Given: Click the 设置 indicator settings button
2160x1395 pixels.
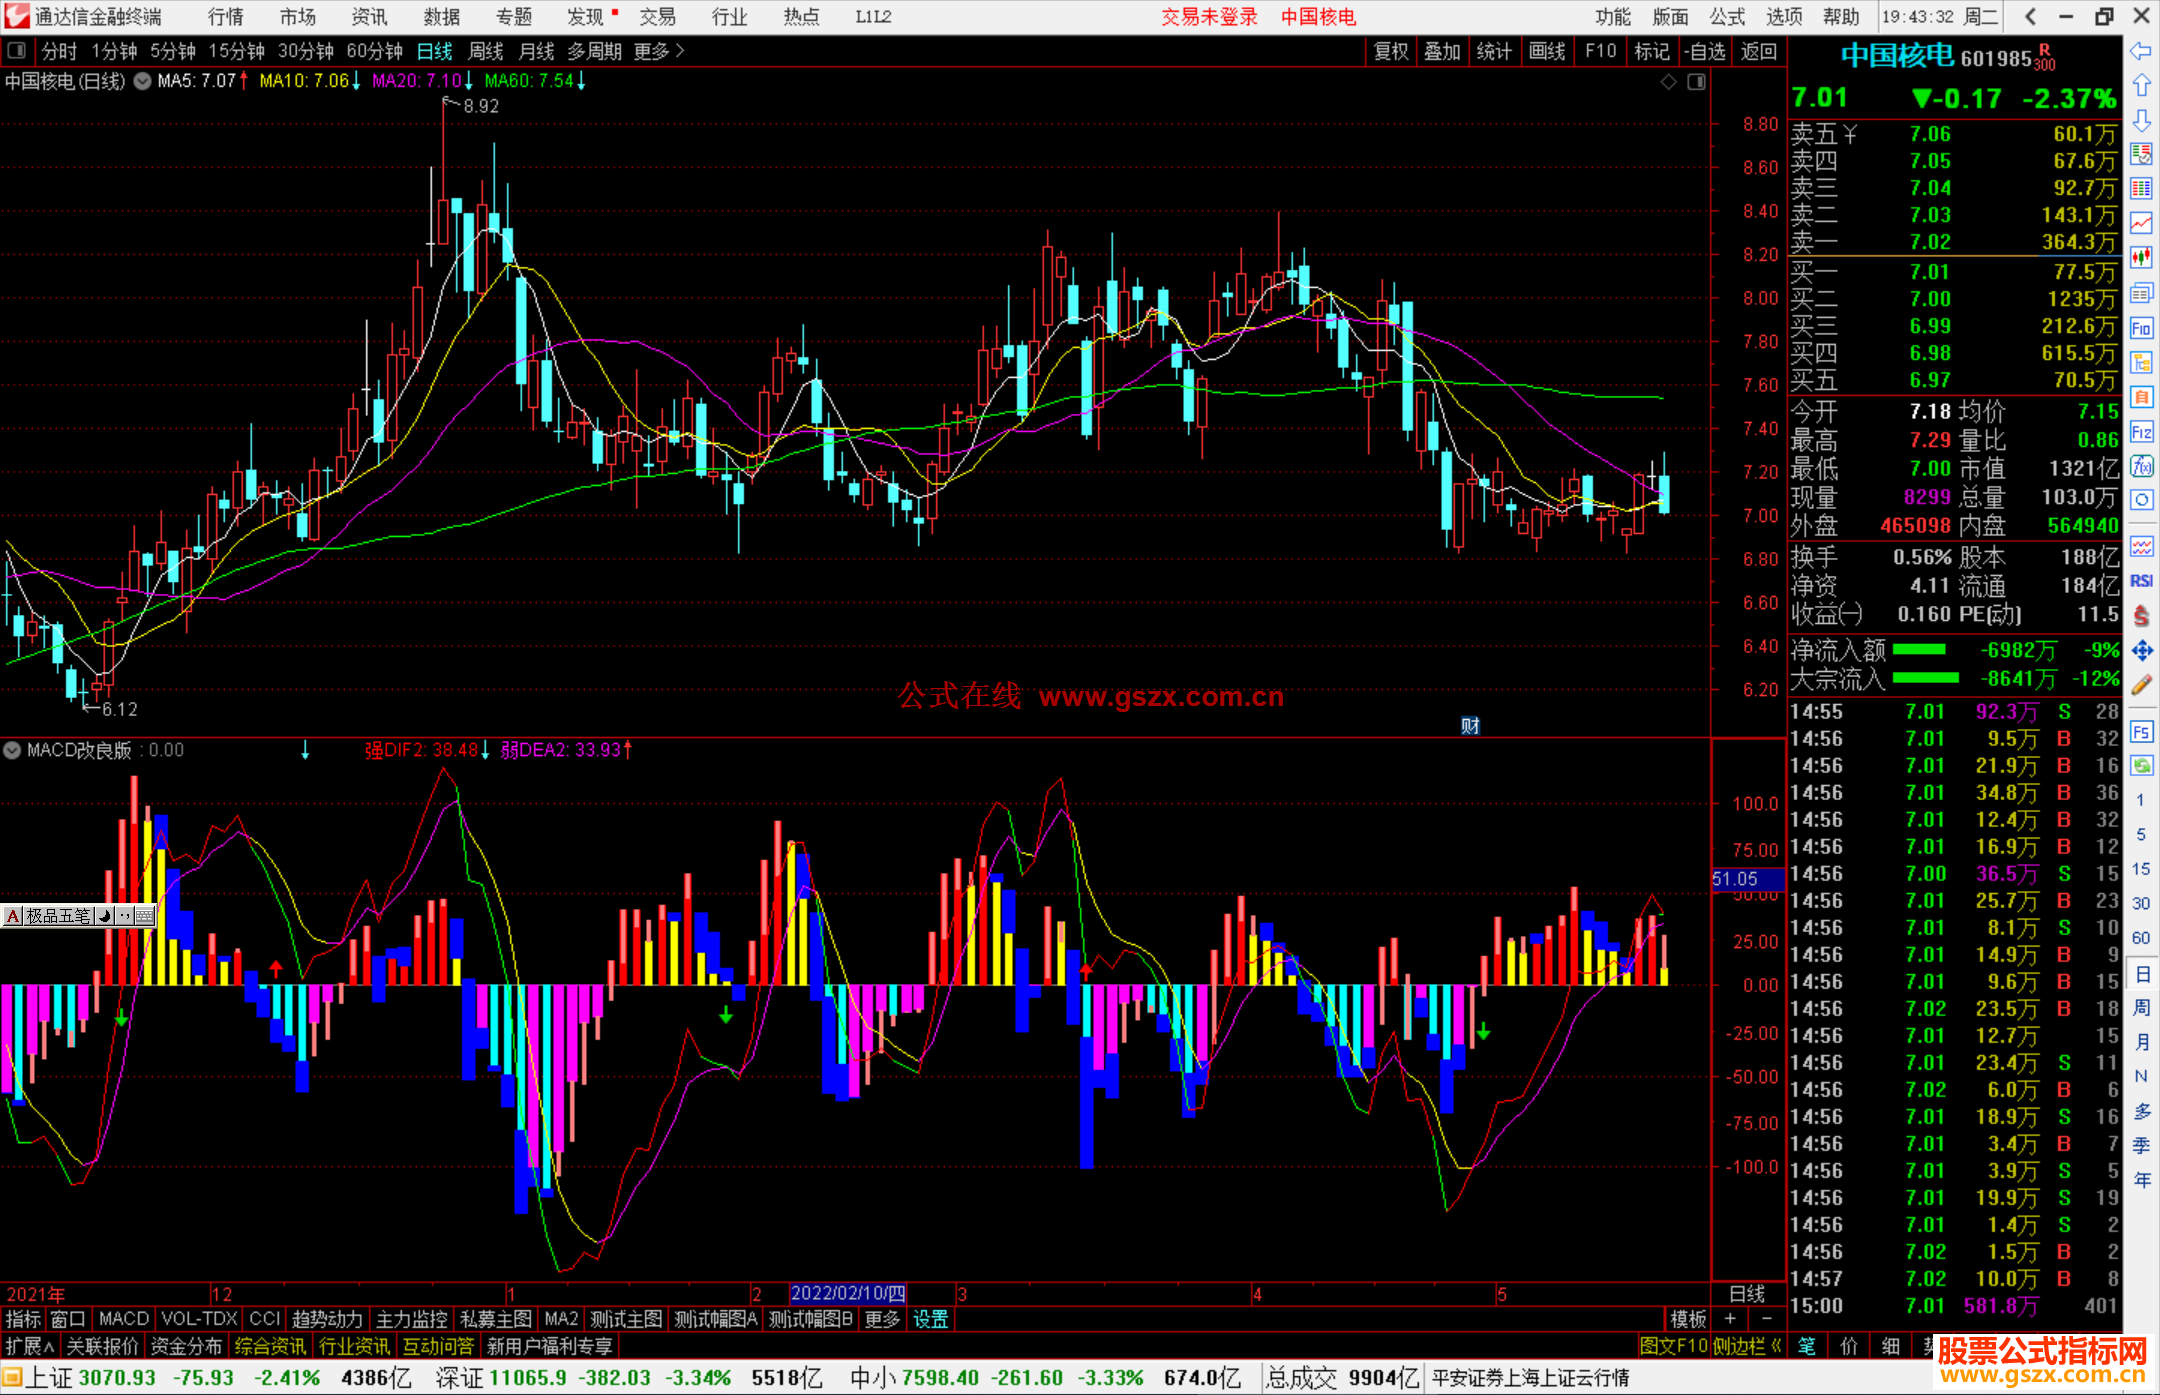Looking at the screenshot, I should (930, 1320).
